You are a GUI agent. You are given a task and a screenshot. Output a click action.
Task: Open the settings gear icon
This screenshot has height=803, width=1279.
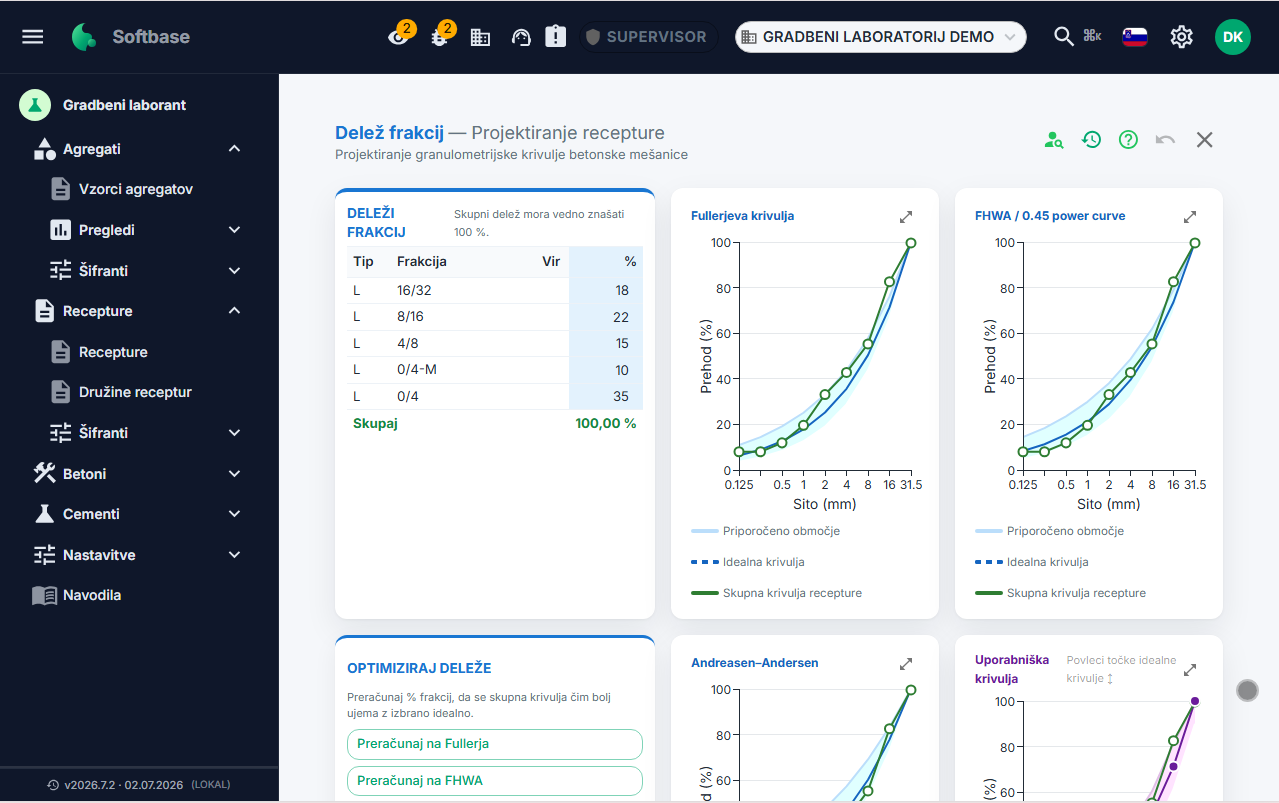(1182, 37)
